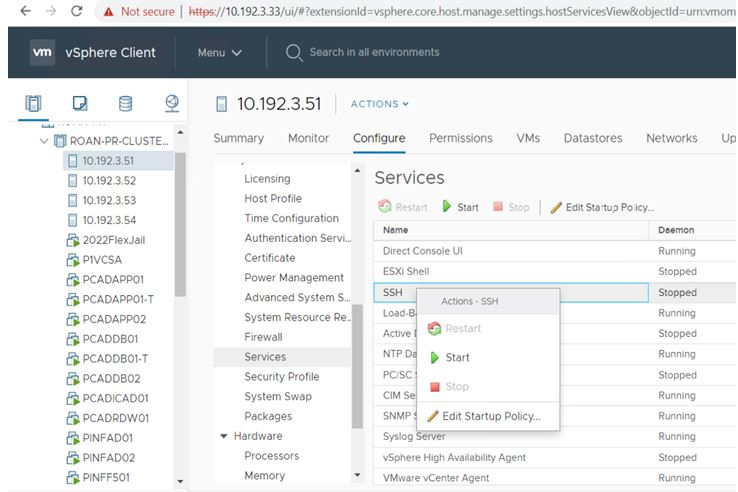
Task: Click the VM icon next to PCADAPP01
Action: 72,280
